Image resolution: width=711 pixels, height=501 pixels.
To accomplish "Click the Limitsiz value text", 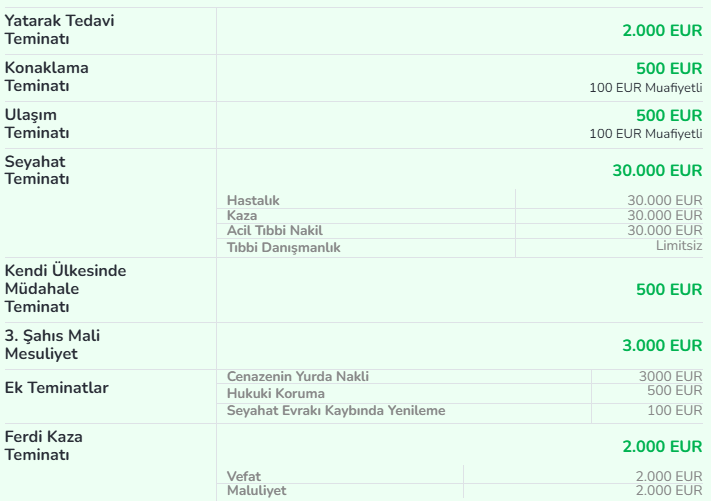I will click(679, 246).
